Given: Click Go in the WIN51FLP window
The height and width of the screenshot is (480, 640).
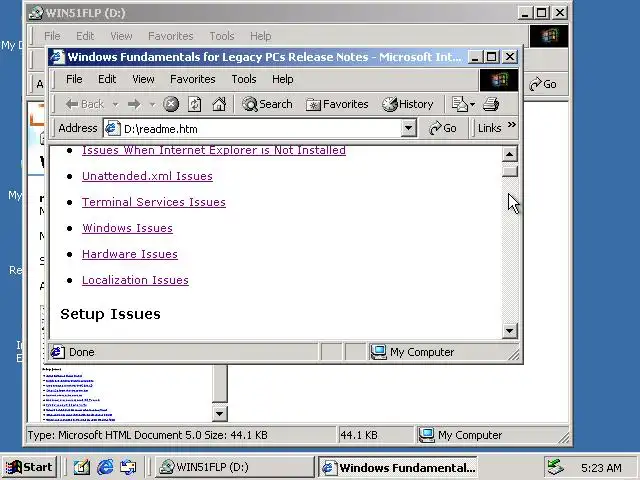Looking at the screenshot, I should 543,84.
